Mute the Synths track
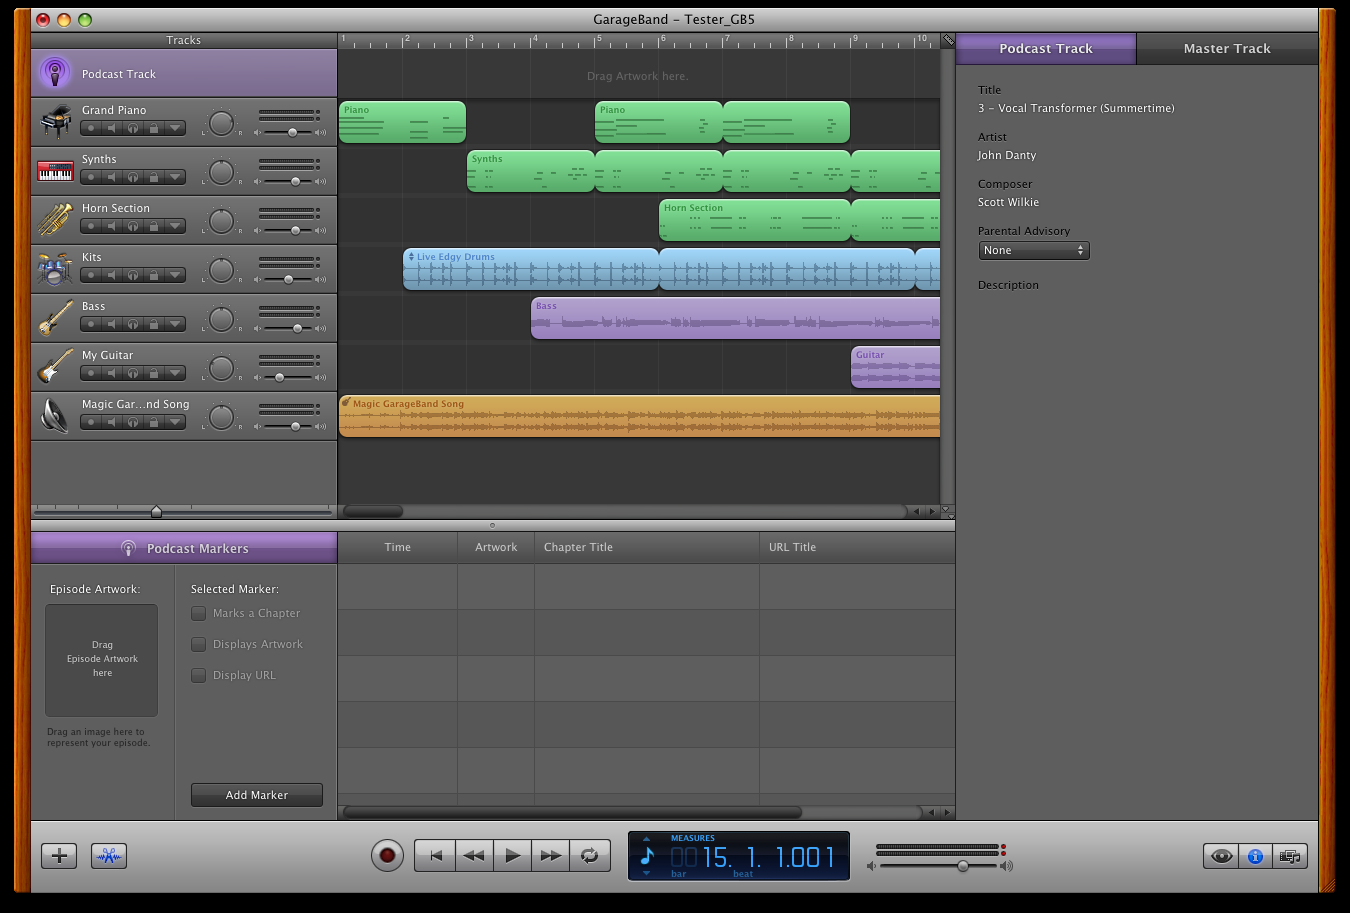1350x913 pixels. (x=112, y=177)
